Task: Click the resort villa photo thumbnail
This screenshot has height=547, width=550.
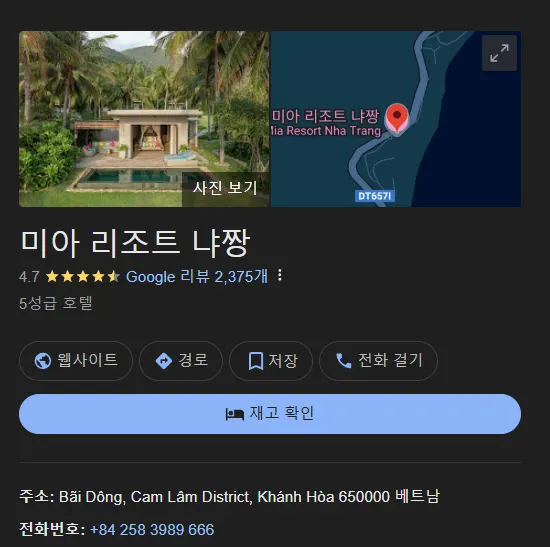Action: click(144, 119)
